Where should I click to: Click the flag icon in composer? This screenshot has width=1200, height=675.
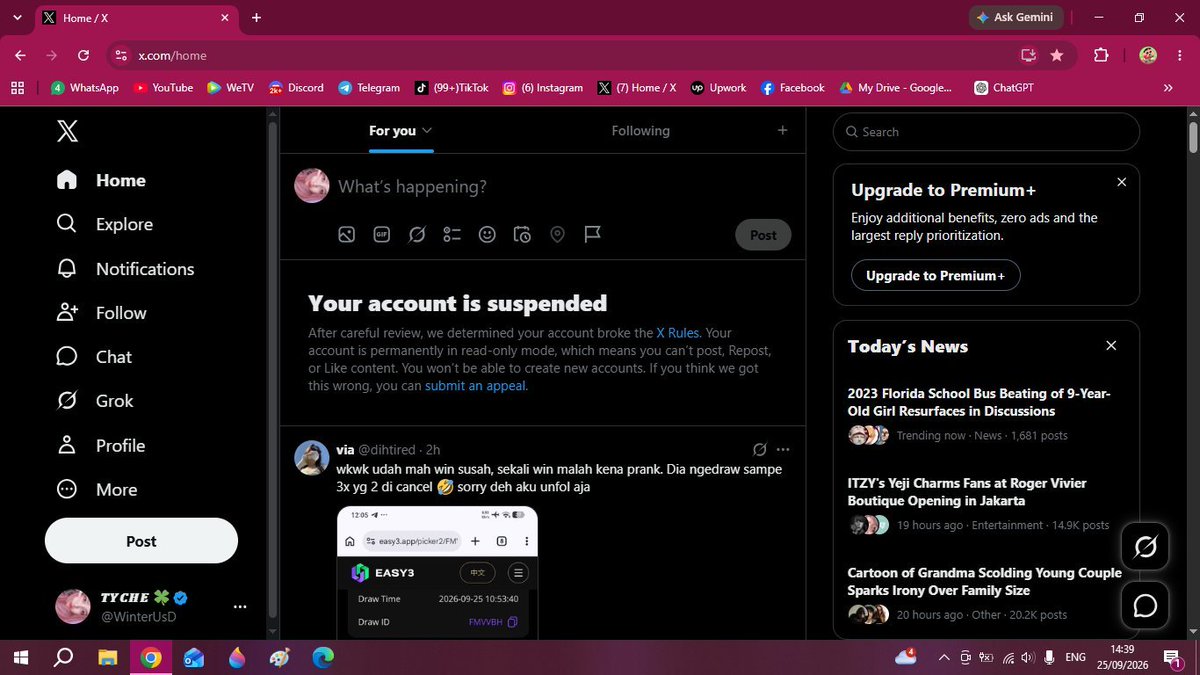click(593, 234)
